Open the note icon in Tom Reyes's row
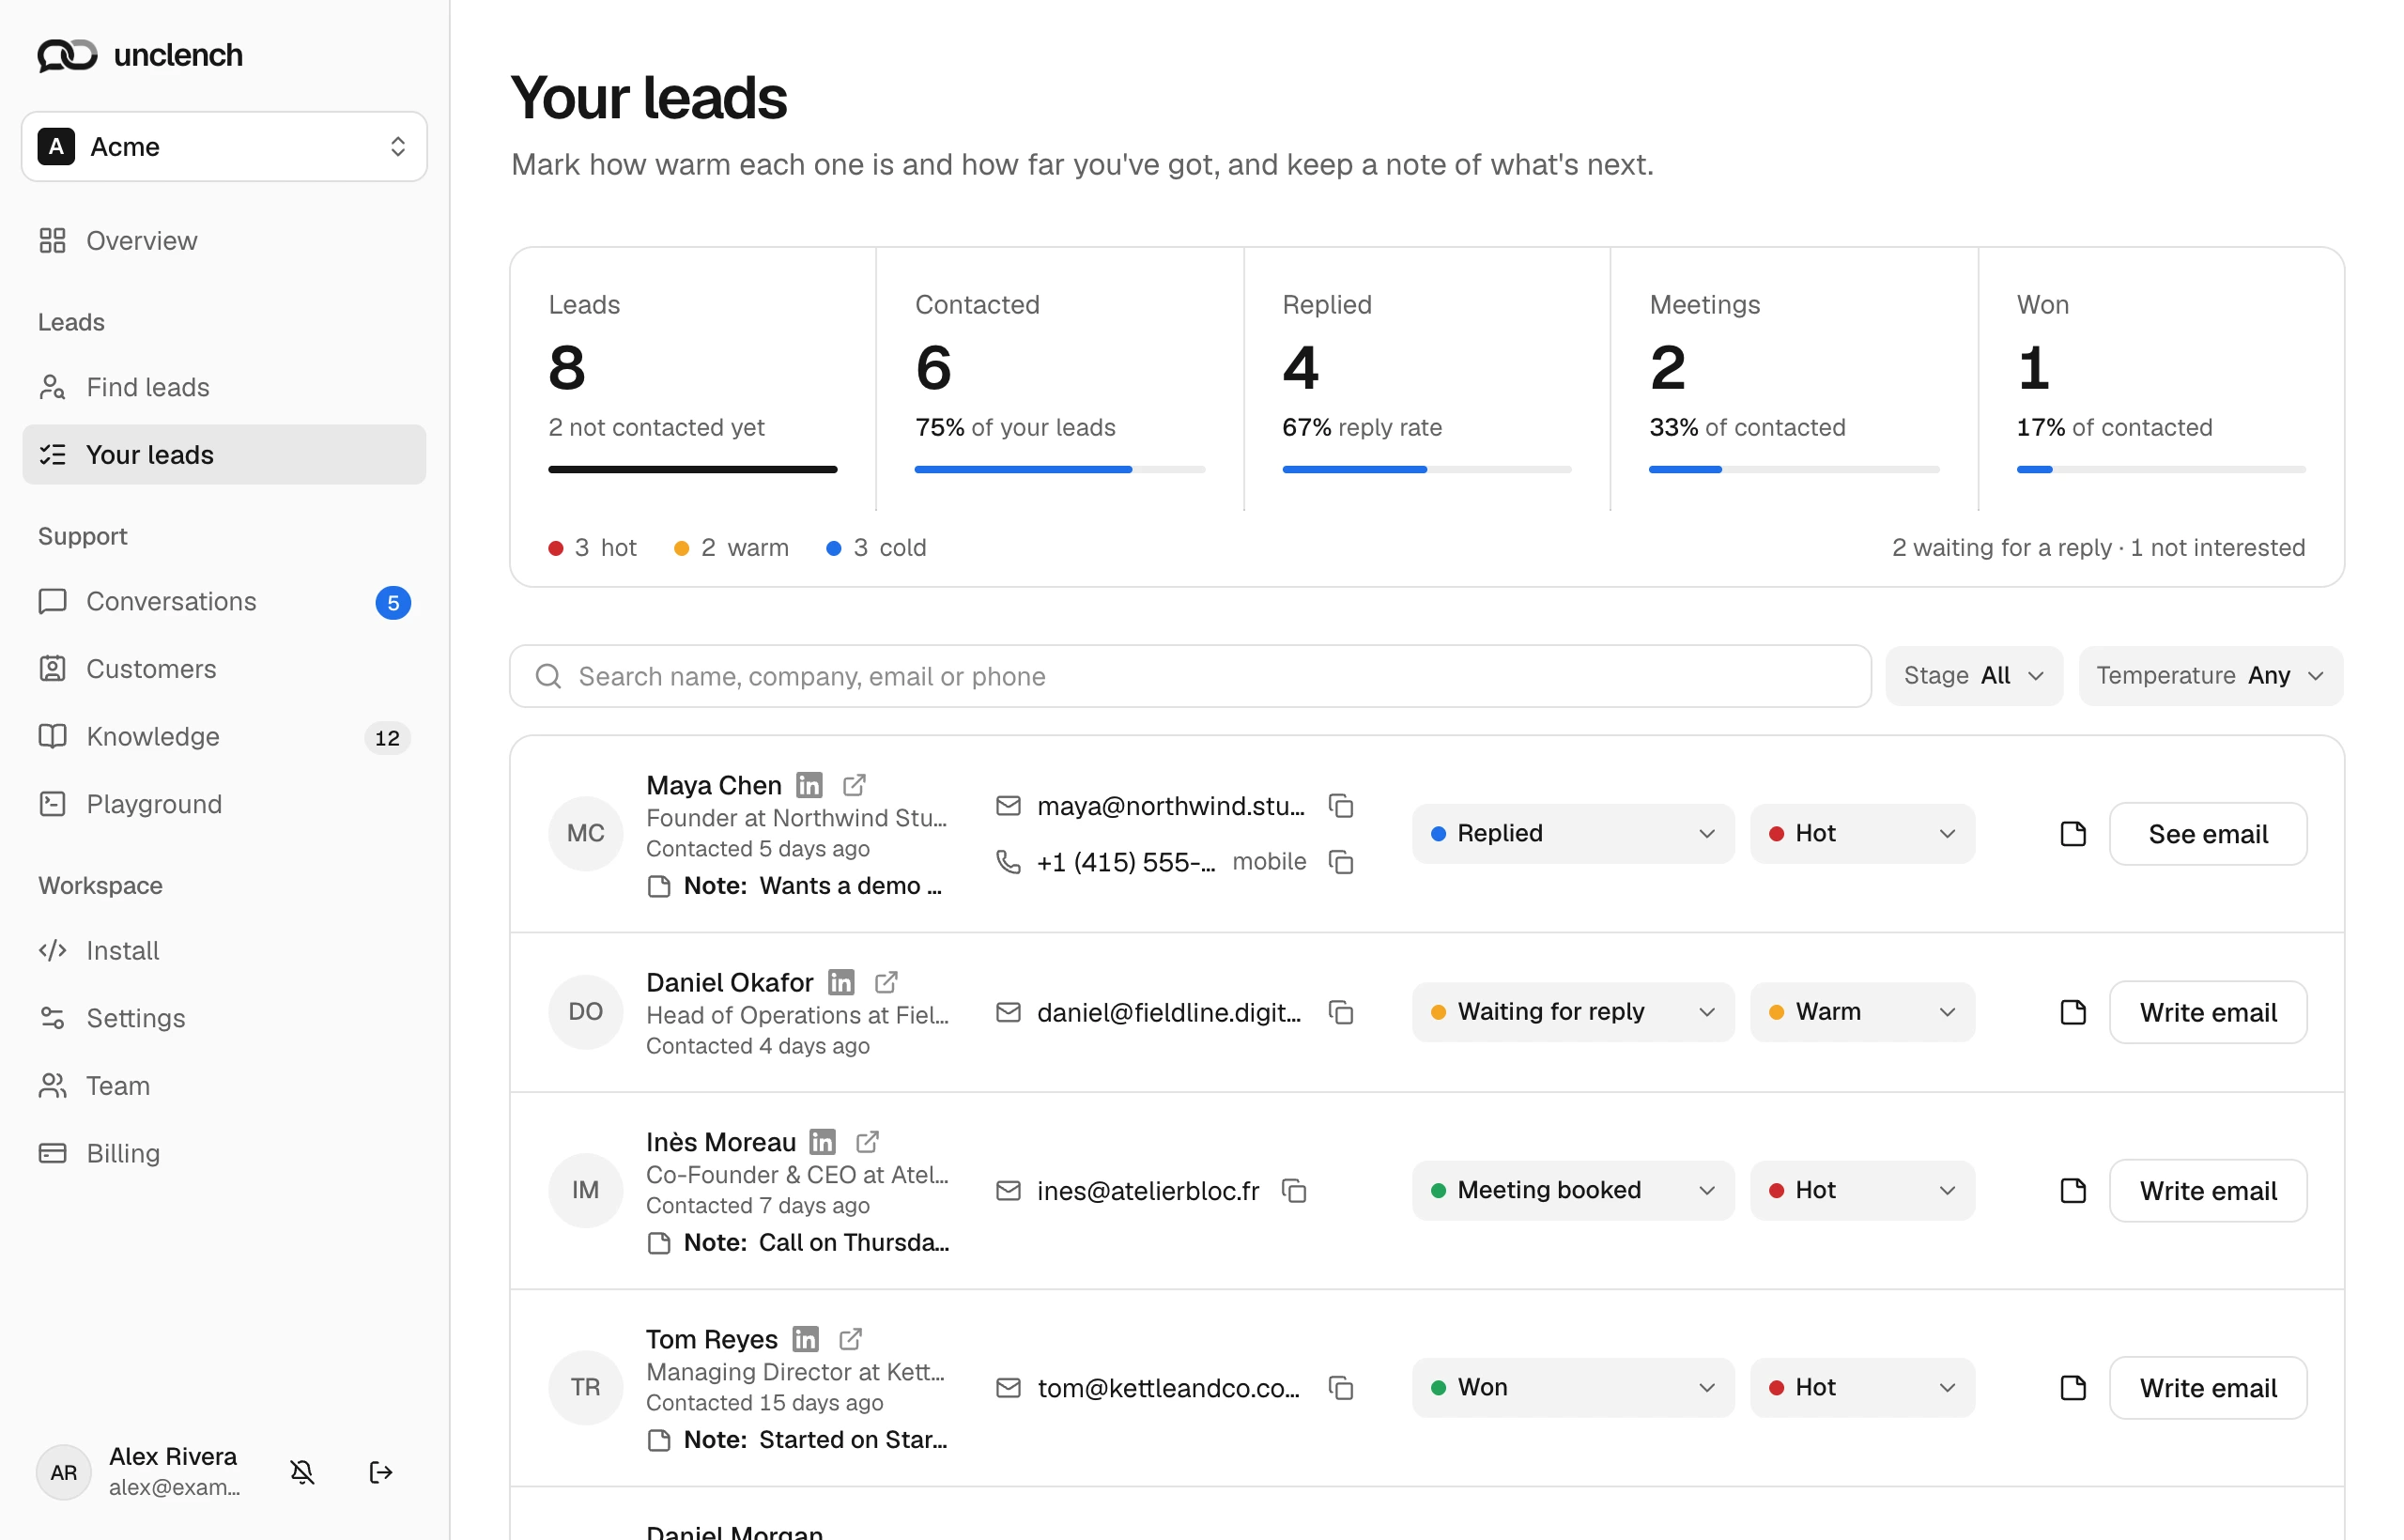The width and height of the screenshot is (2404, 1540). 2073,1388
